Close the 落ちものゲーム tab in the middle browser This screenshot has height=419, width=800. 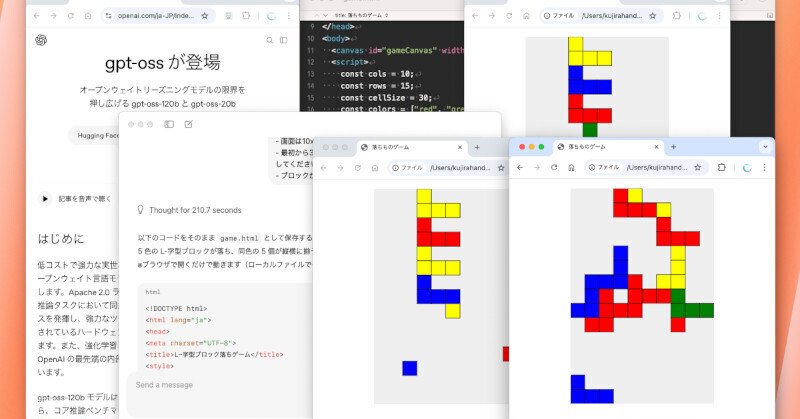coord(460,147)
